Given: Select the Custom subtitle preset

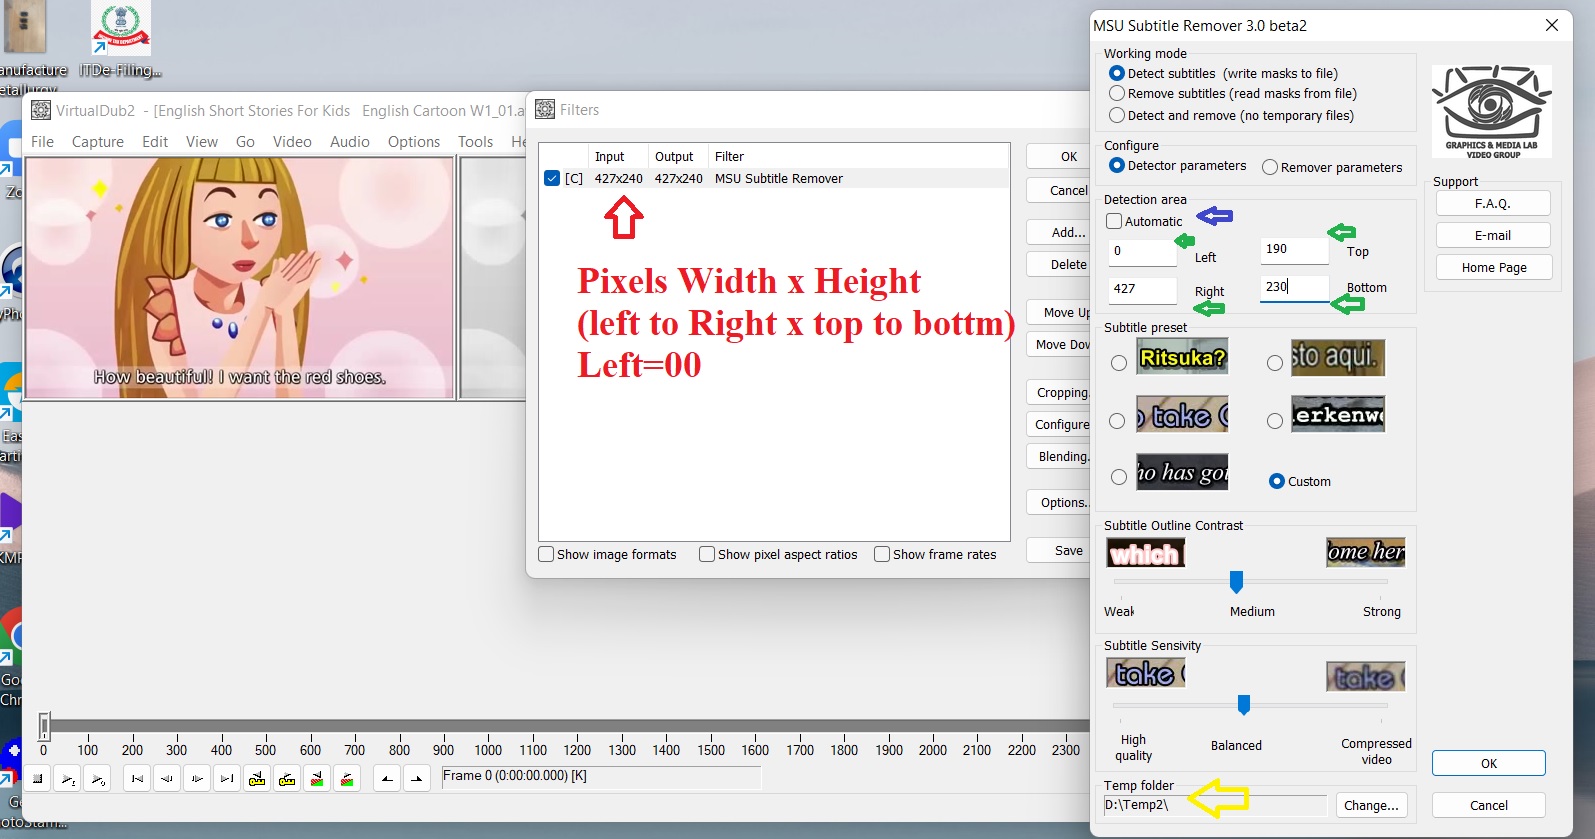Looking at the screenshot, I should pyautogui.click(x=1276, y=481).
